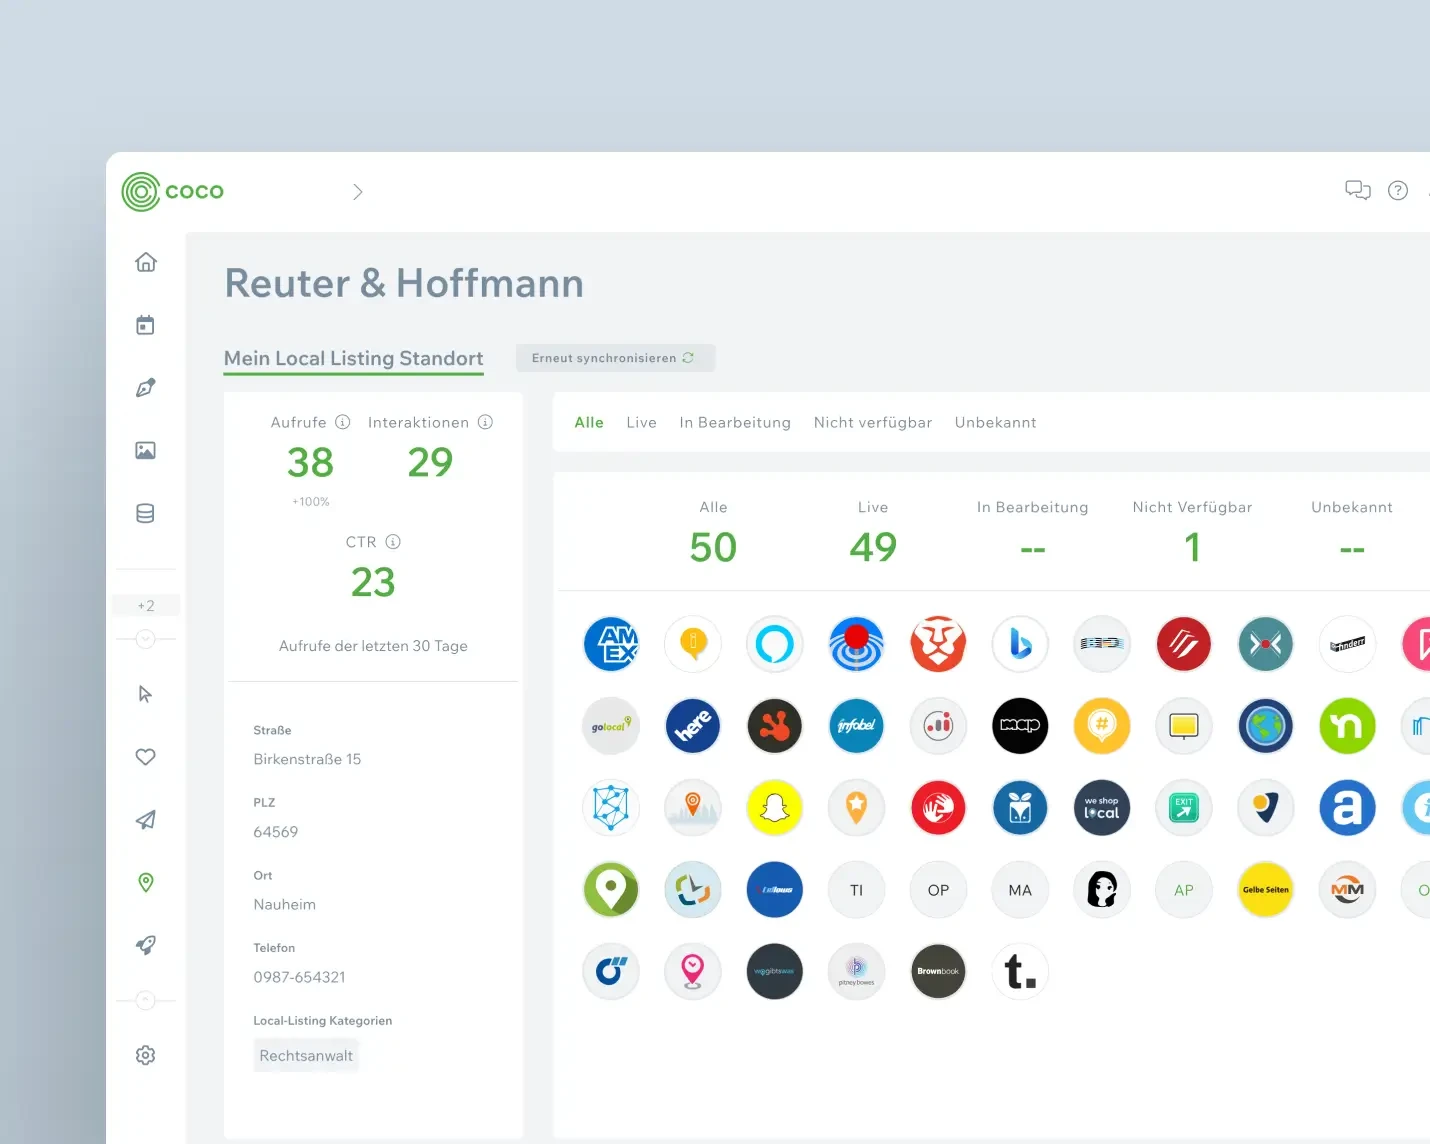Screen dimensions: 1430x1144
Task: Open the chat messages icon
Action: pos(1358,190)
